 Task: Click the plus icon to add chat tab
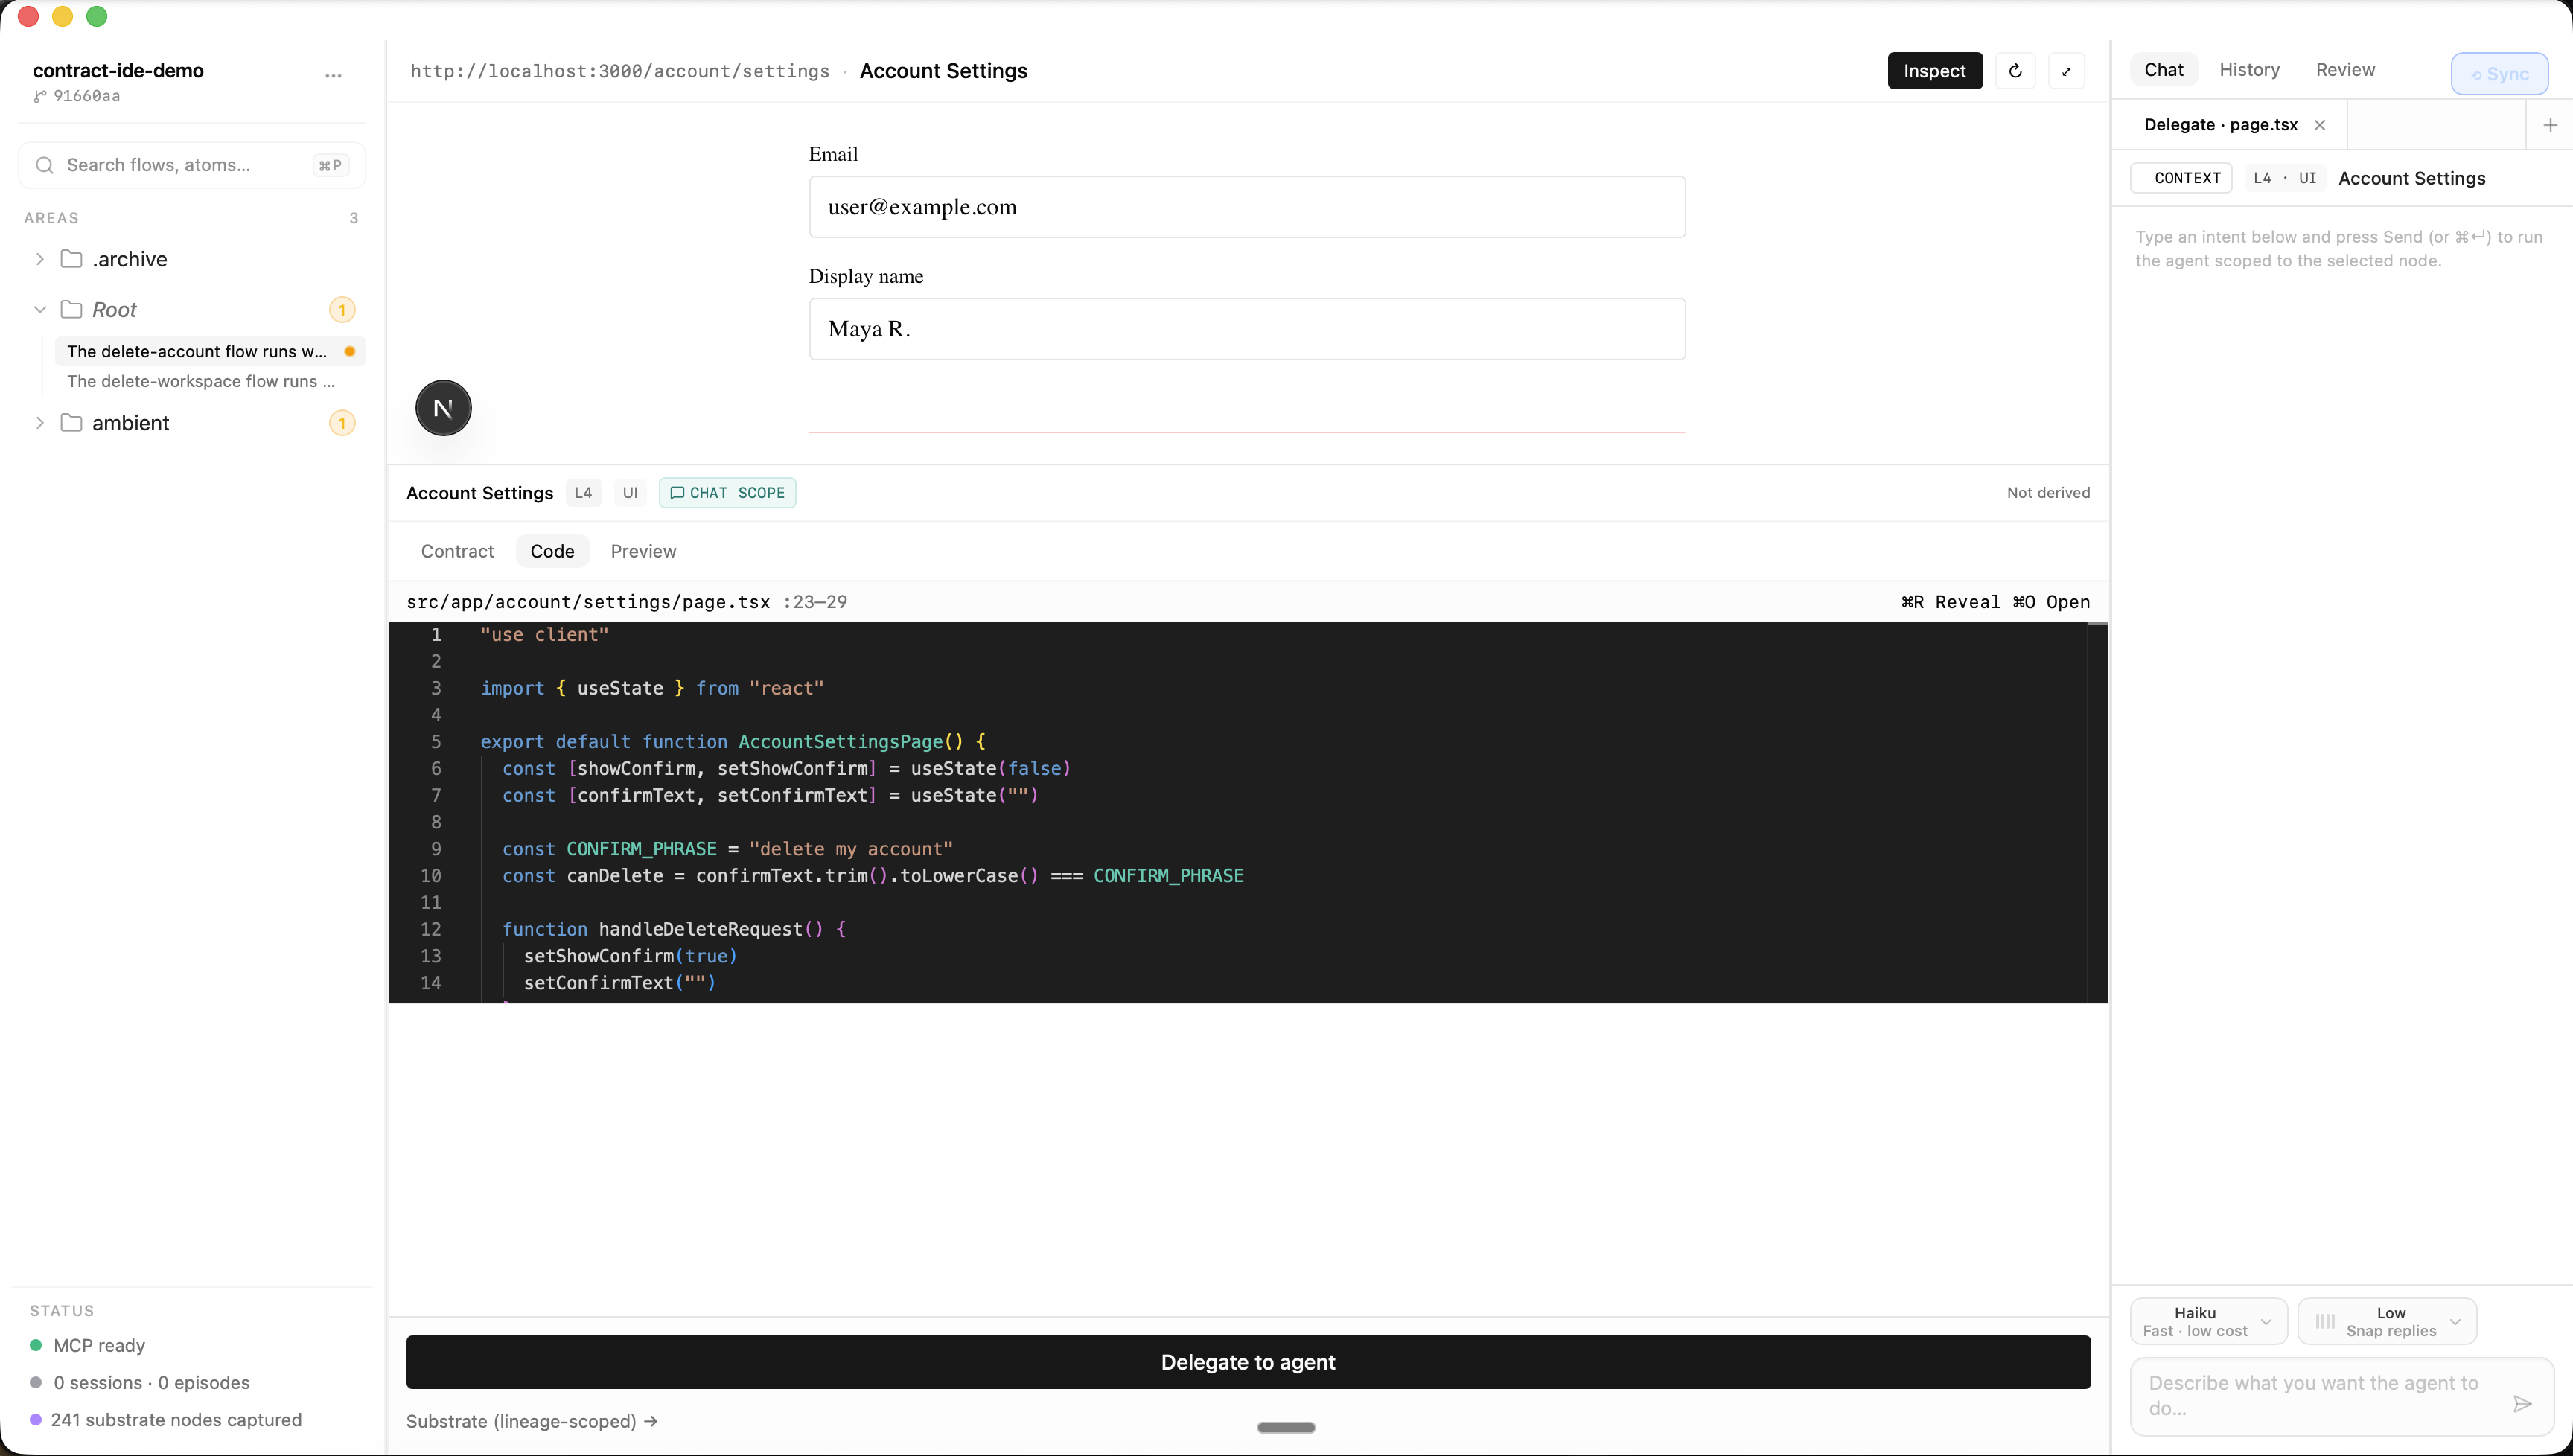tap(2549, 125)
